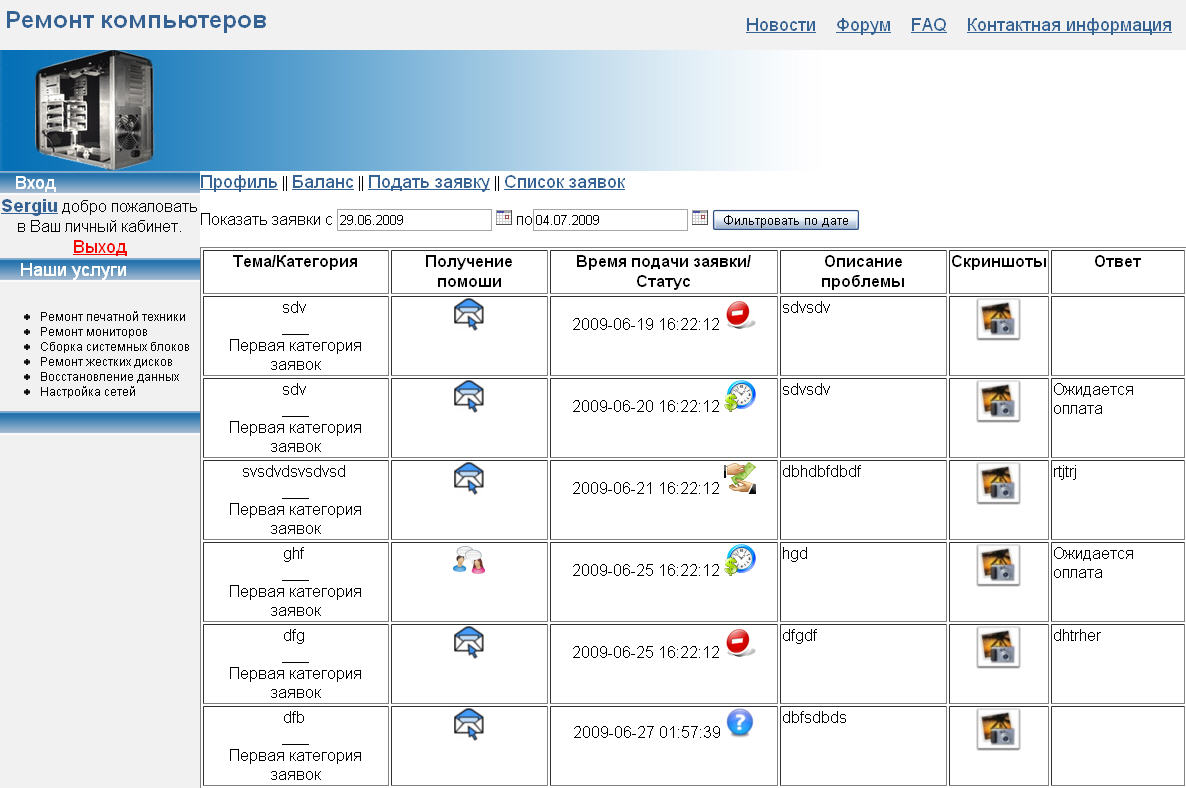Click chat people icon in ghf row
Screen dimensions: 1186x788
[469, 560]
